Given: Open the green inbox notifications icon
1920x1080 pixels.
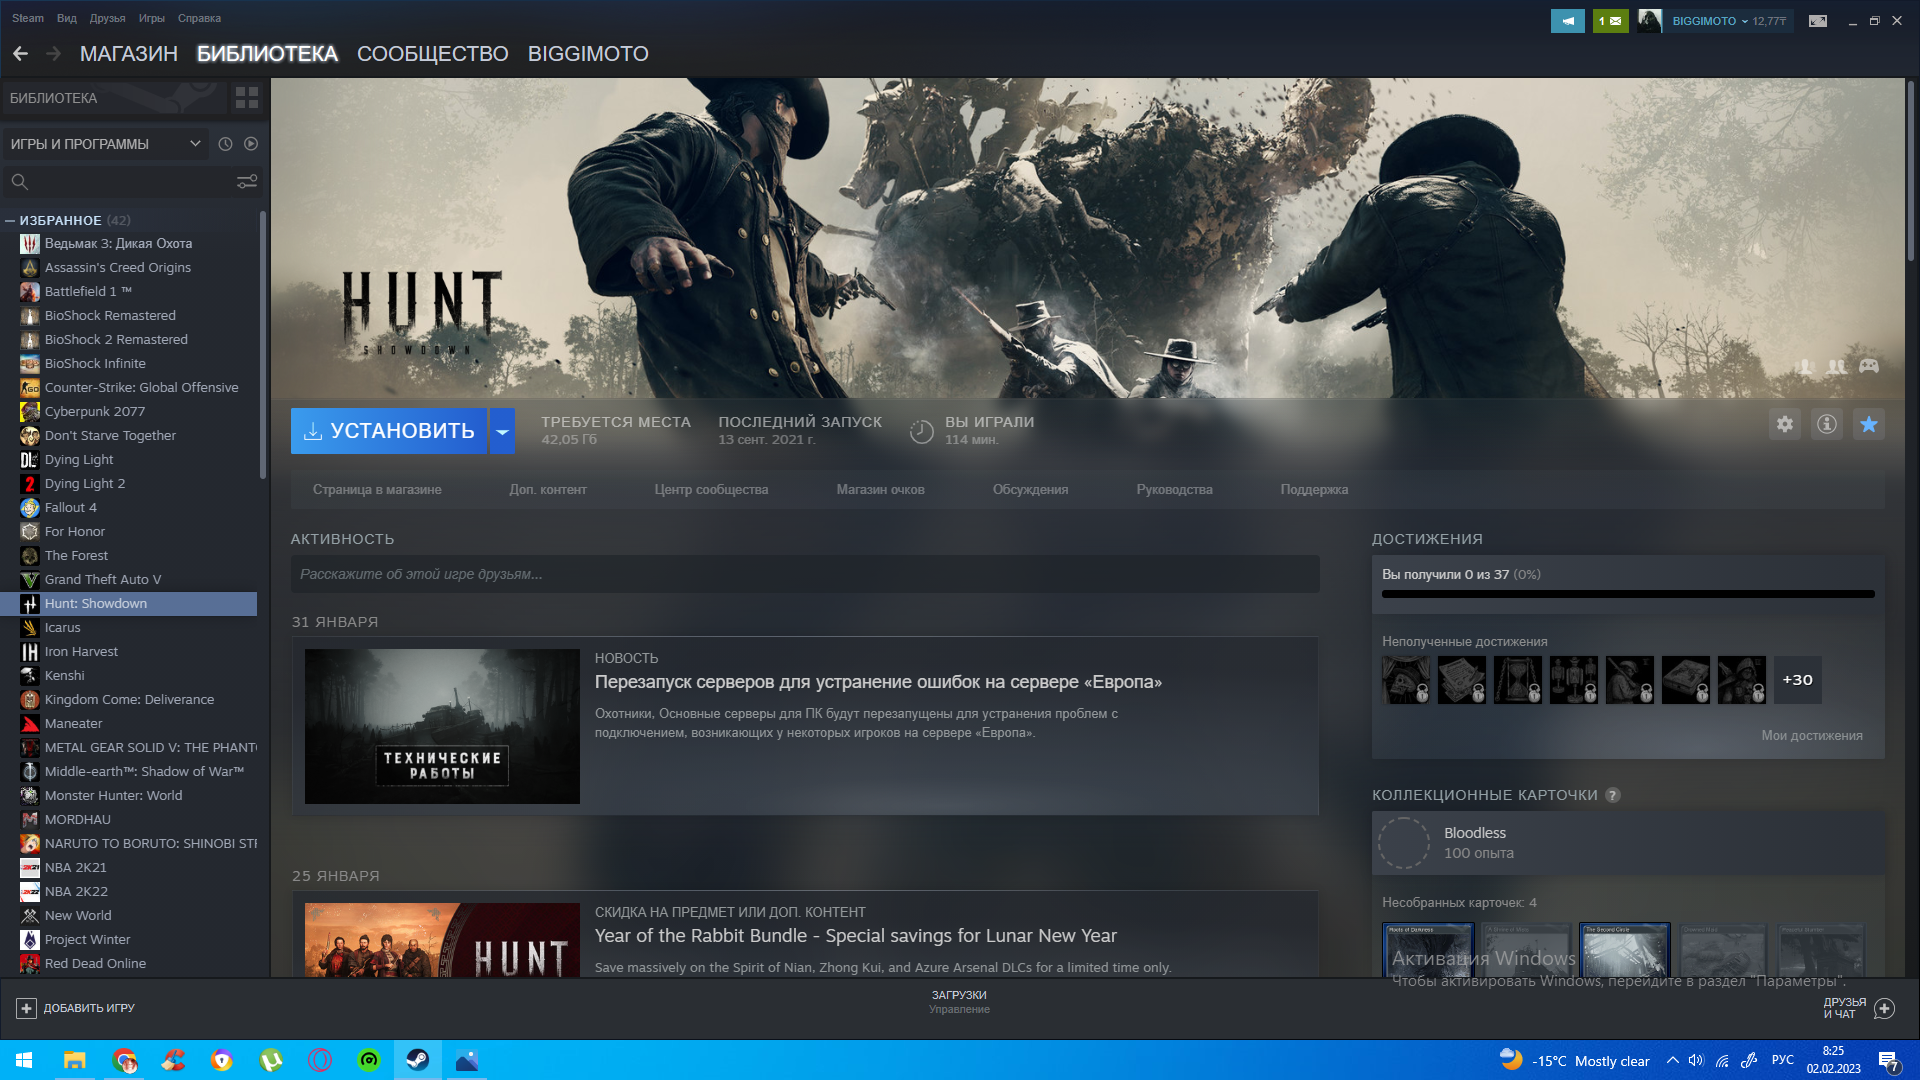Looking at the screenshot, I should (x=1610, y=21).
